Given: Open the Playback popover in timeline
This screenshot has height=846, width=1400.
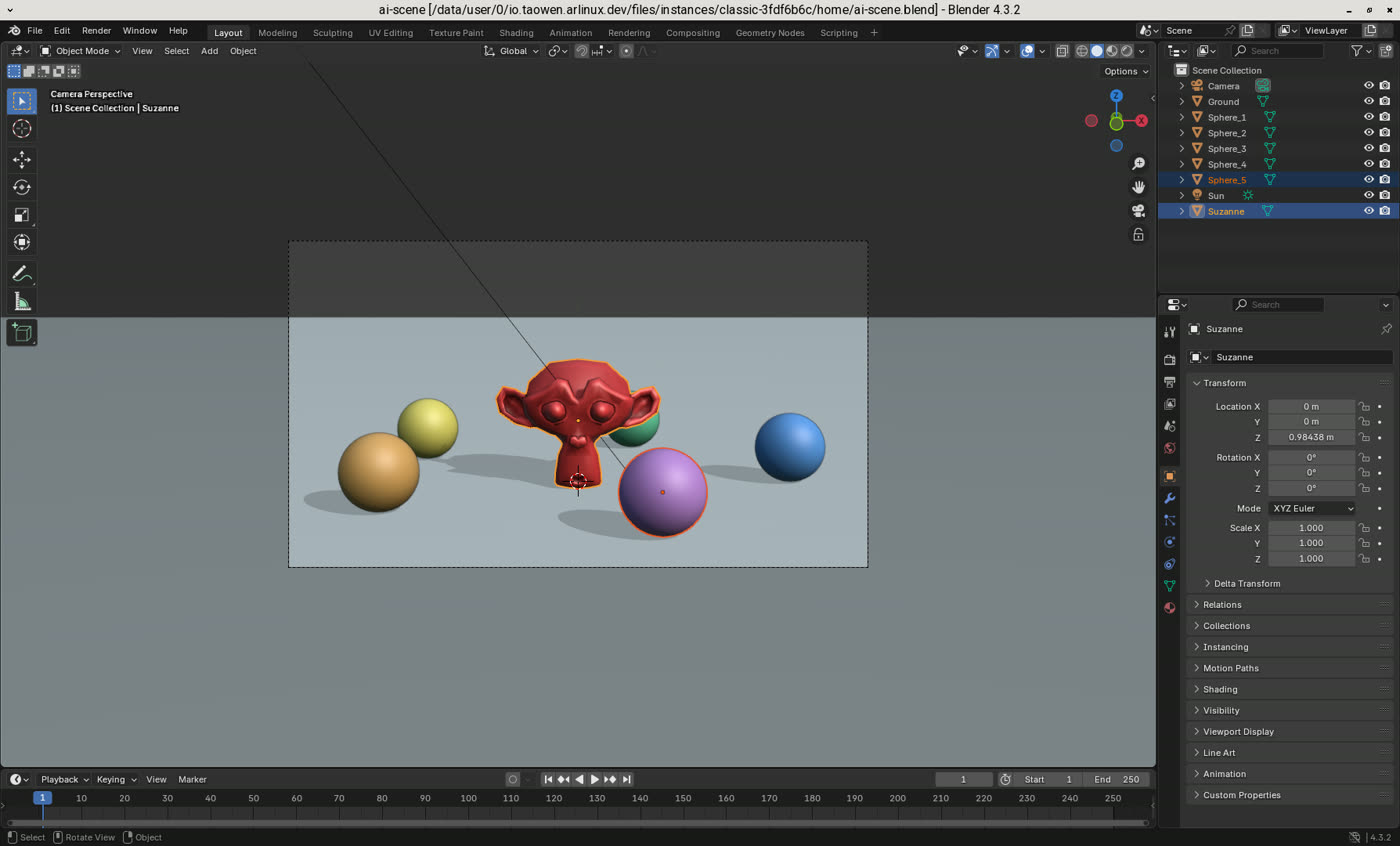Looking at the screenshot, I should pyautogui.click(x=64, y=779).
